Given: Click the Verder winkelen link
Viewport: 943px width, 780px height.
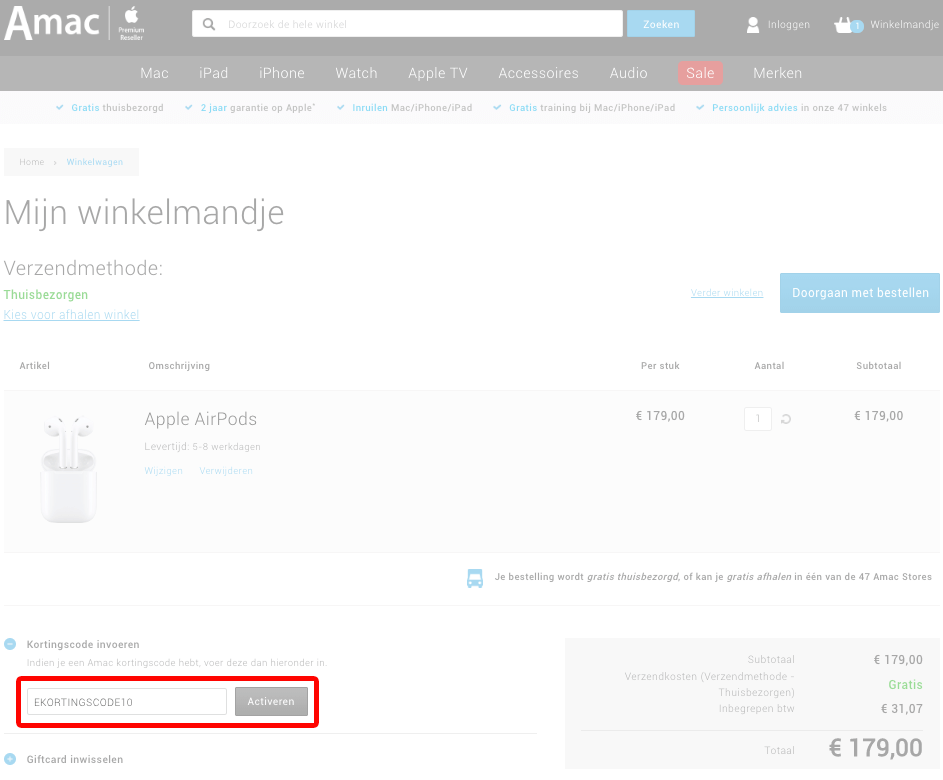Looking at the screenshot, I should pos(726,293).
